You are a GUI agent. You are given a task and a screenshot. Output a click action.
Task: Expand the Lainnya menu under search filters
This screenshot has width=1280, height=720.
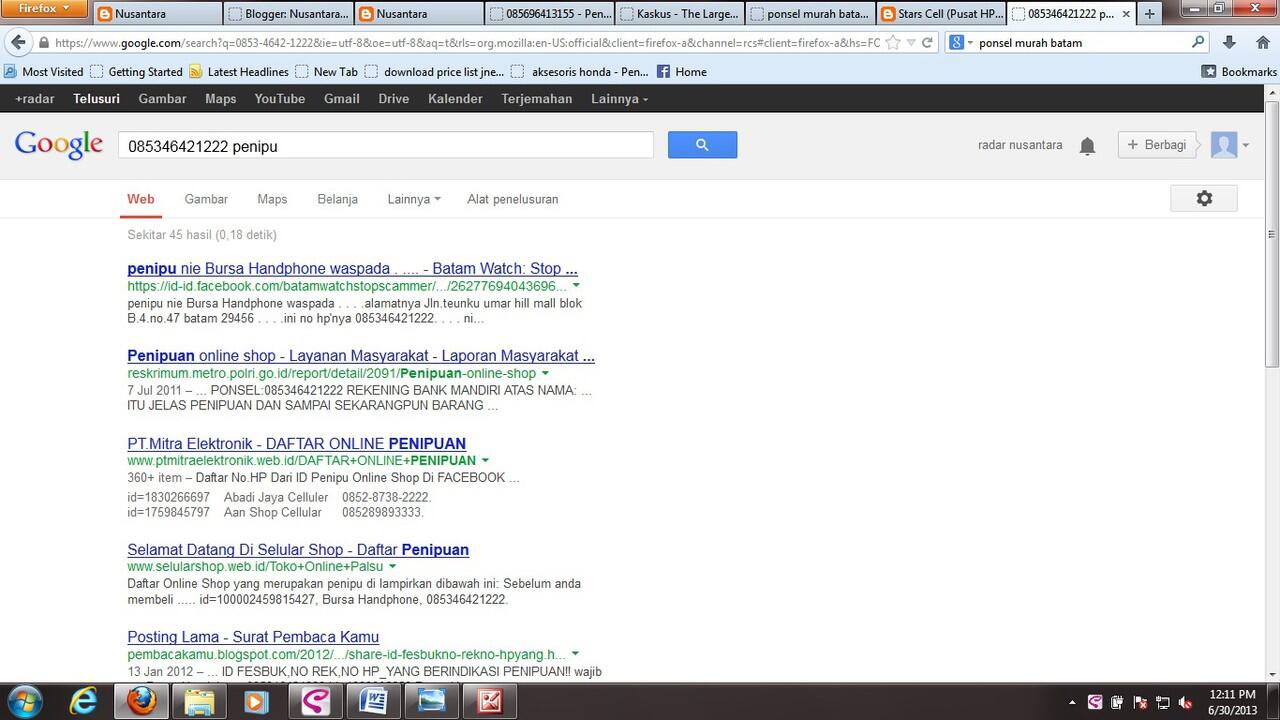click(414, 199)
